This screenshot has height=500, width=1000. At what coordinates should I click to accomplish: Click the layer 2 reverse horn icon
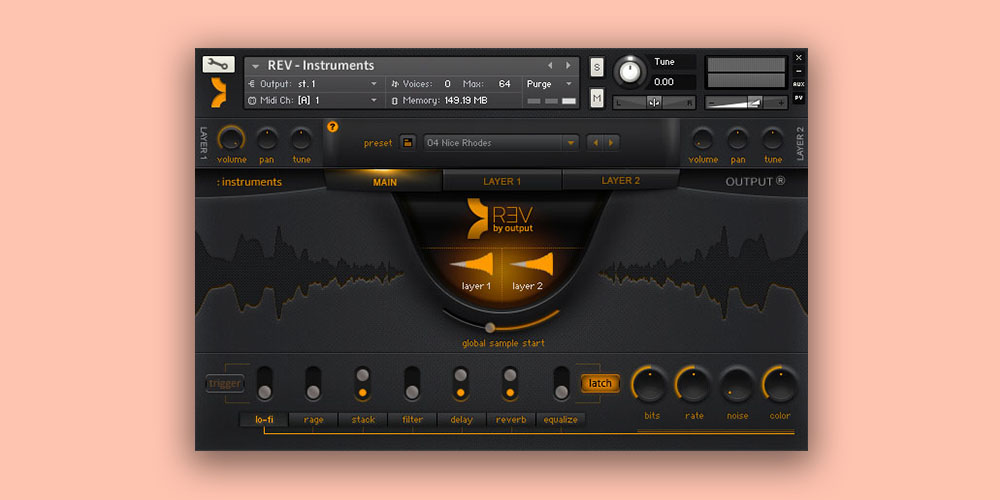(x=531, y=265)
